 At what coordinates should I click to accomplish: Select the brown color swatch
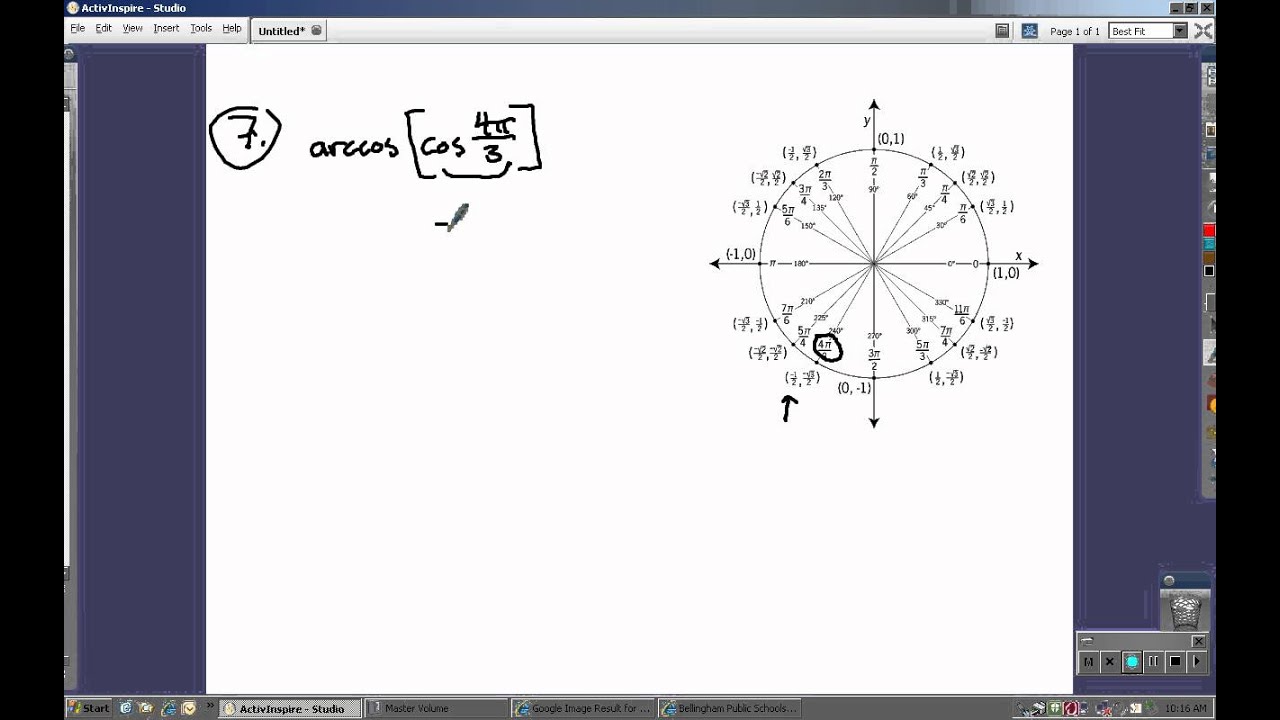tap(1209, 258)
